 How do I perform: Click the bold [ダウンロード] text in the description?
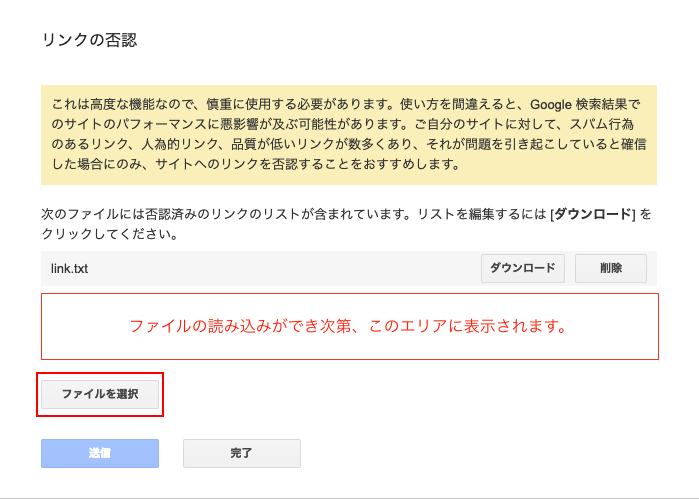pyautogui.click(x=592, y=214)
